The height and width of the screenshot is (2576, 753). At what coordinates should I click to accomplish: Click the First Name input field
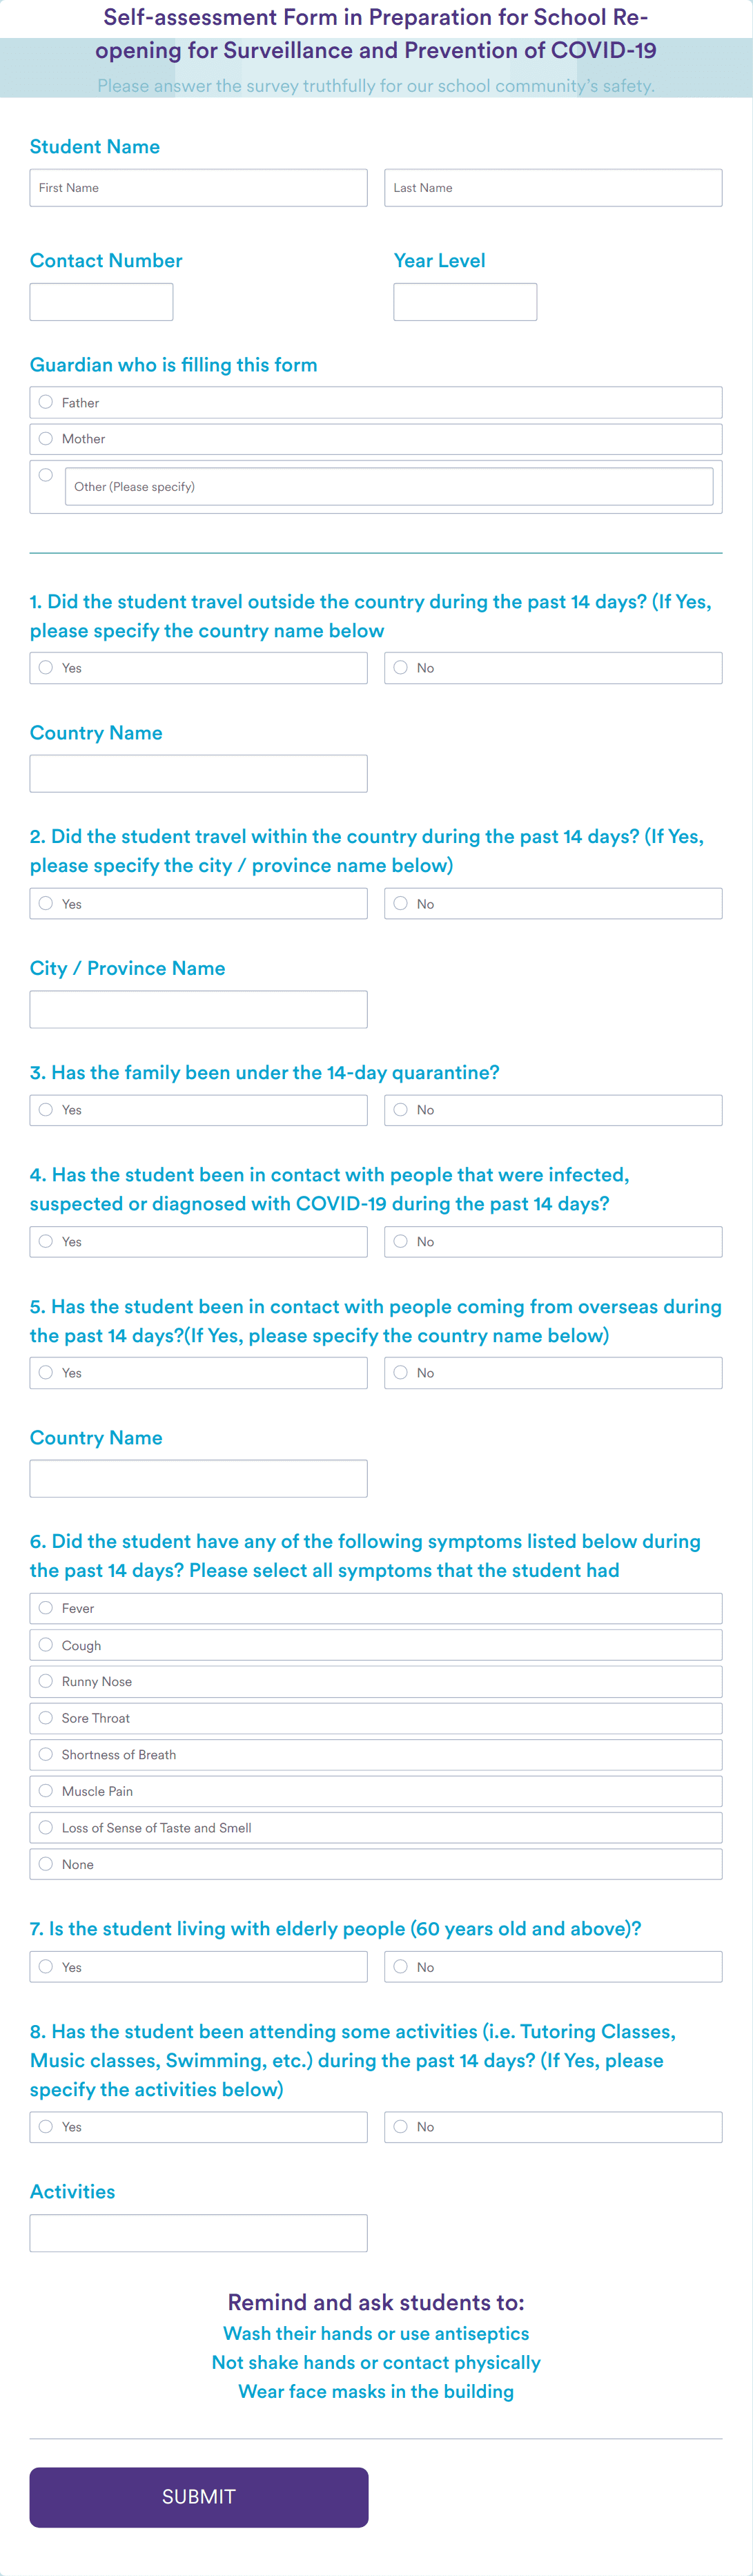[x=198, y=187]
